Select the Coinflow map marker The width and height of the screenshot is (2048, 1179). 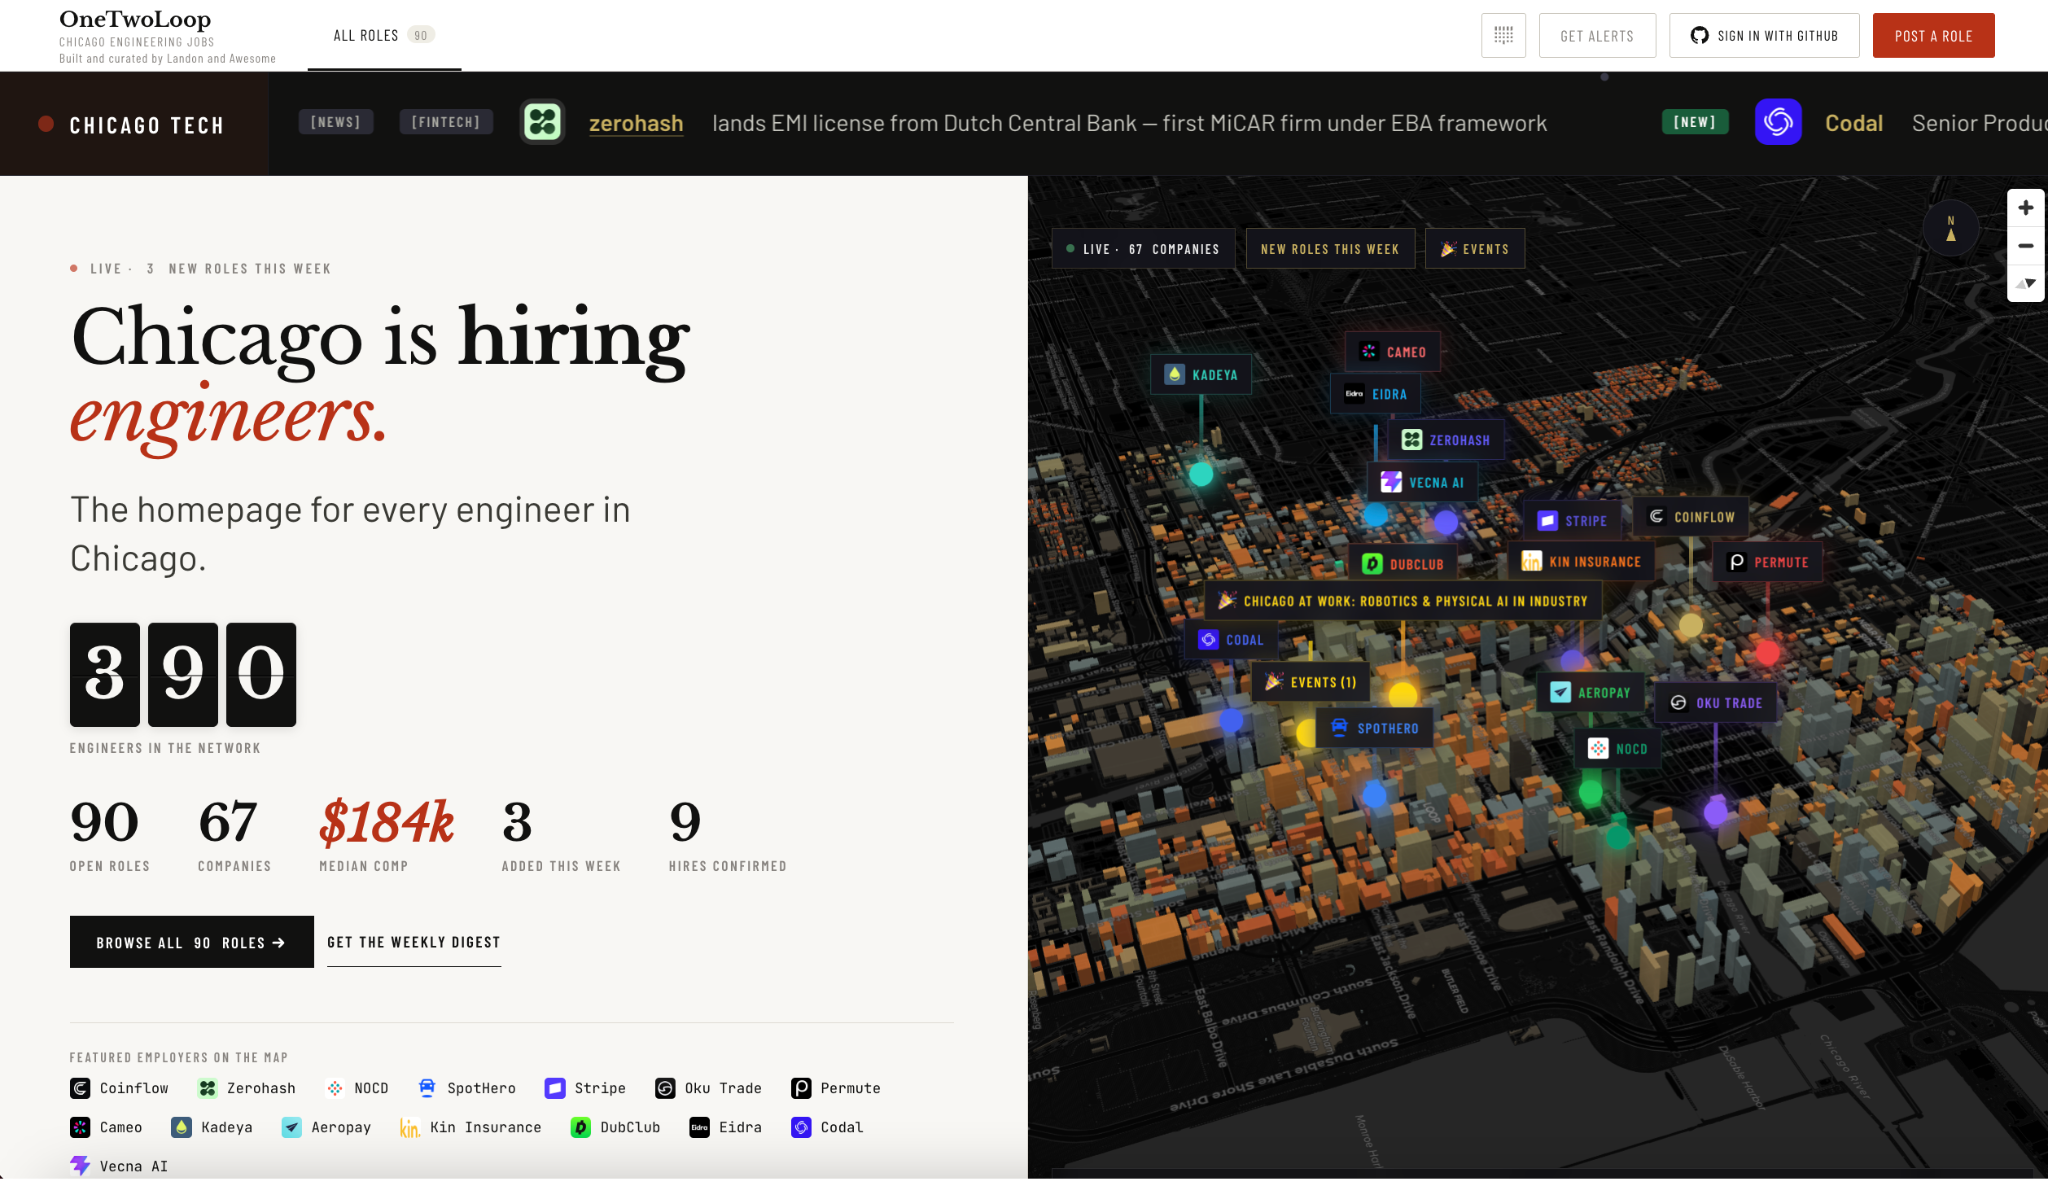click(x=1692, y=517)
